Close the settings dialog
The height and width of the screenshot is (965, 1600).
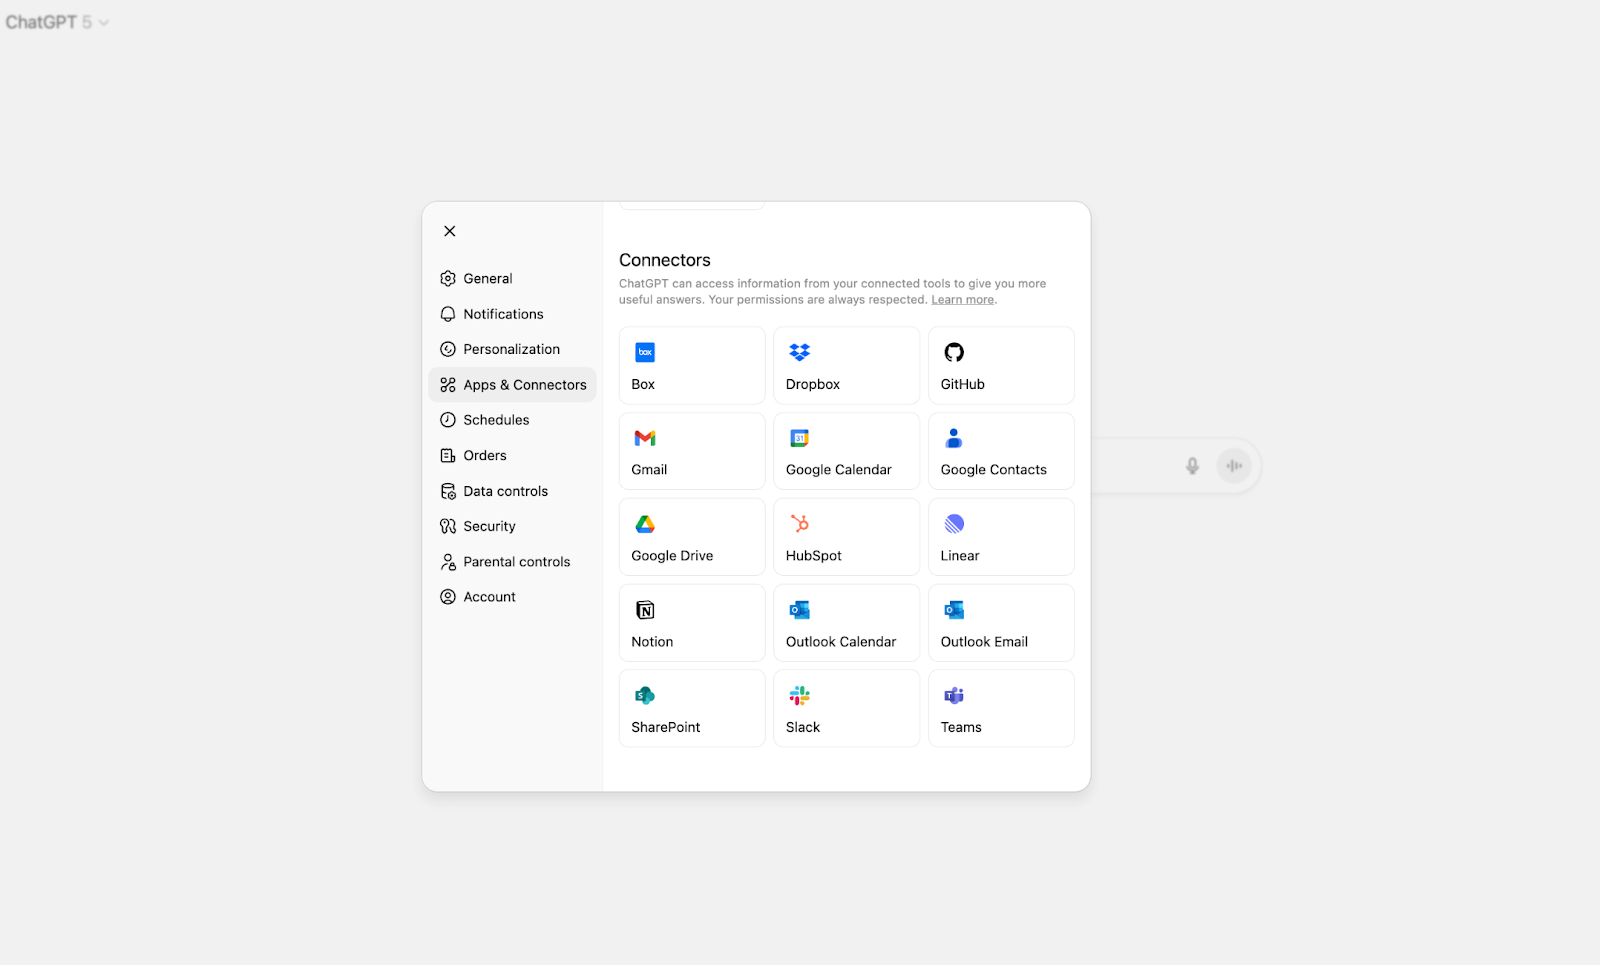(x=449, y=230)
